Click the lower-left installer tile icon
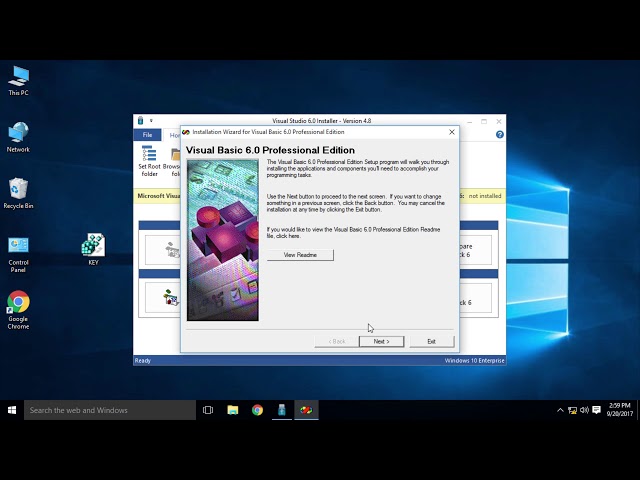Screen dimensions: 640x480 [x=171, y=298]
